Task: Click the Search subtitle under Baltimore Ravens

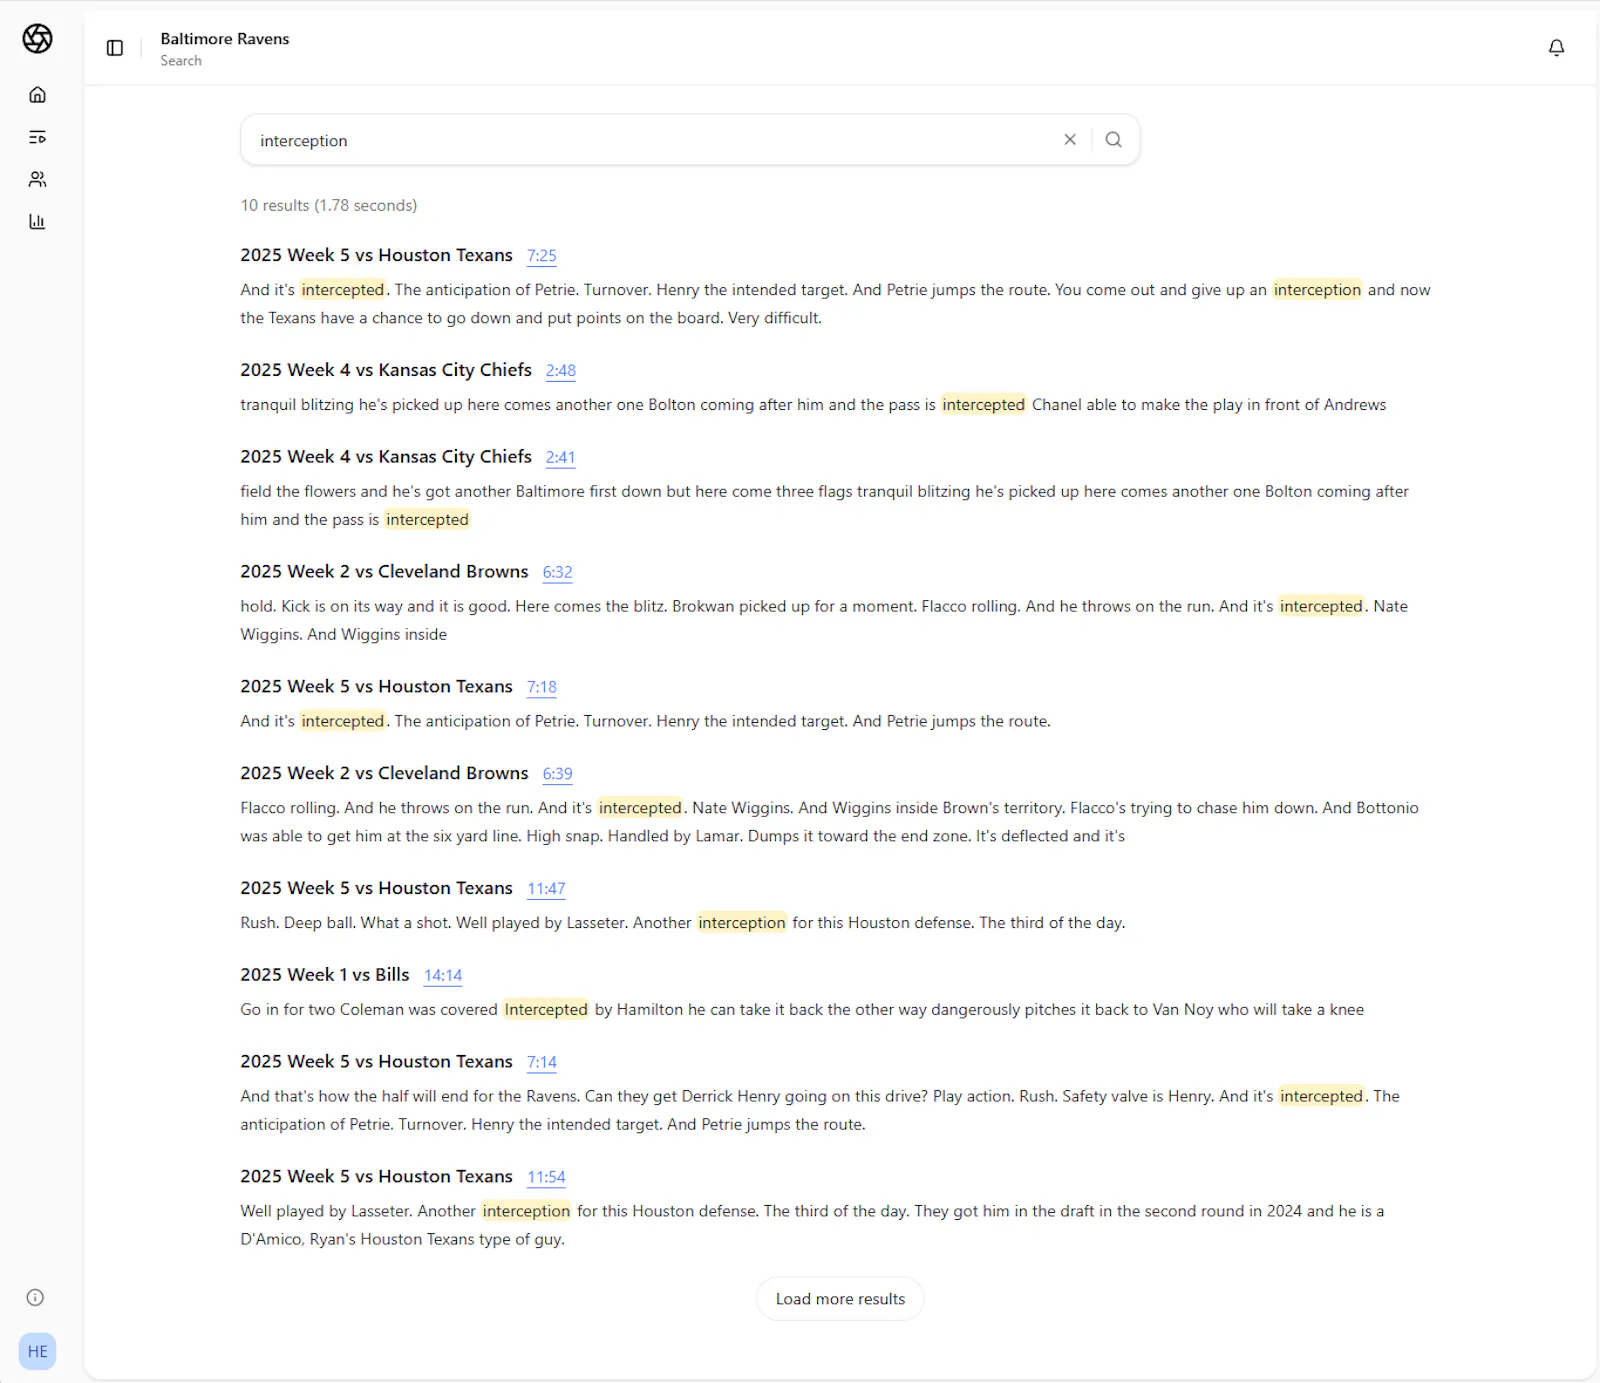Action: [x=181, y=61]
